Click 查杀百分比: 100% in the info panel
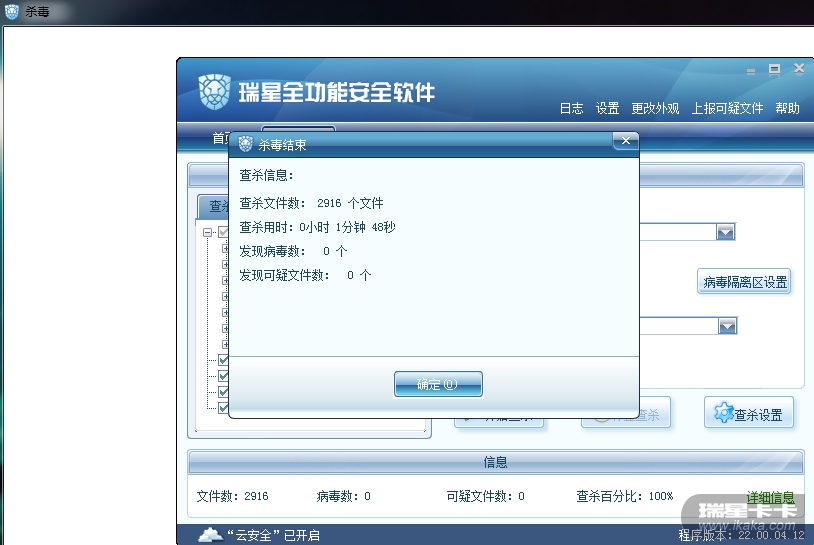This screenshot has width=814, height=545. pyautogui.click(x=625, y=496)
